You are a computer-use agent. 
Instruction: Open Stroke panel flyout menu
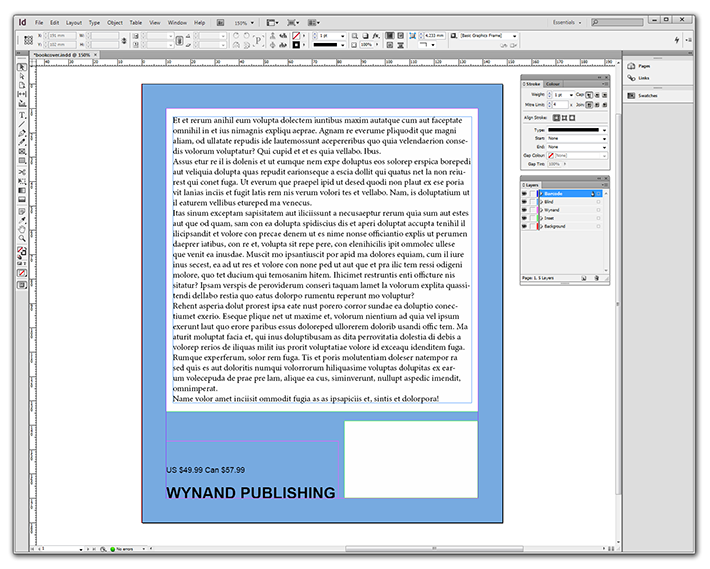[604, 84]
